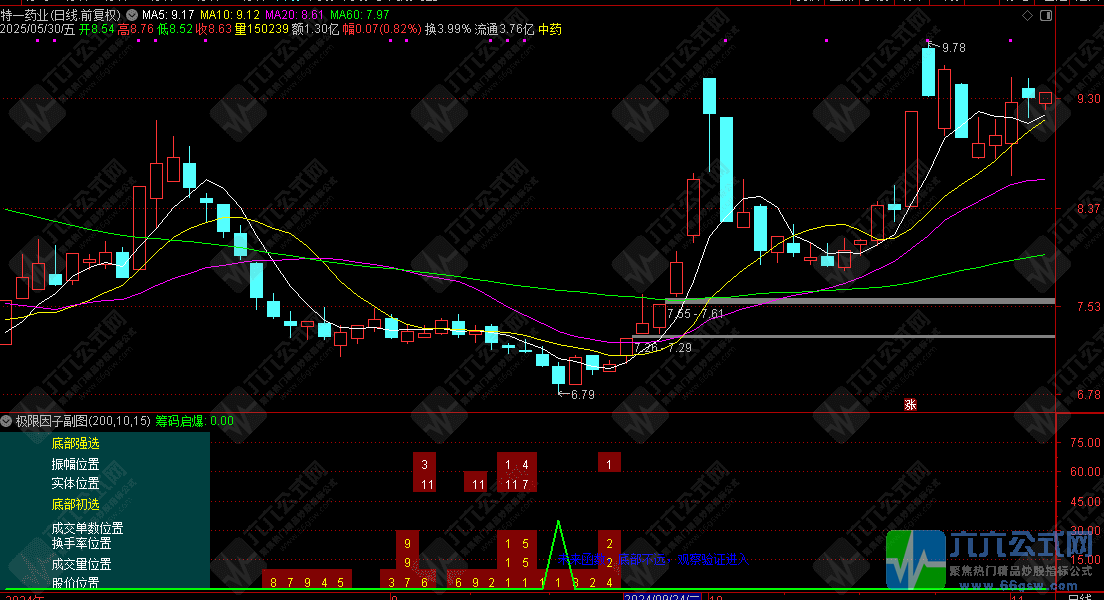The image size is (1104, 600).
Task: Click the 六六公式网 logo icon
Action: [x=916, y=559]
